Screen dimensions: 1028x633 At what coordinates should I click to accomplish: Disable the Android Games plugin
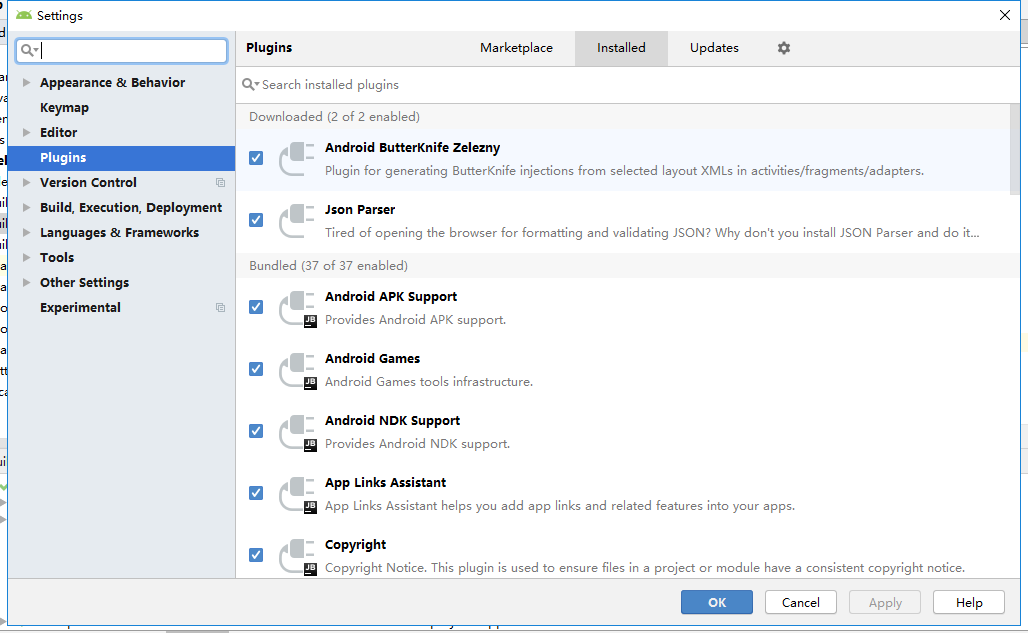(x=256, y=369)
